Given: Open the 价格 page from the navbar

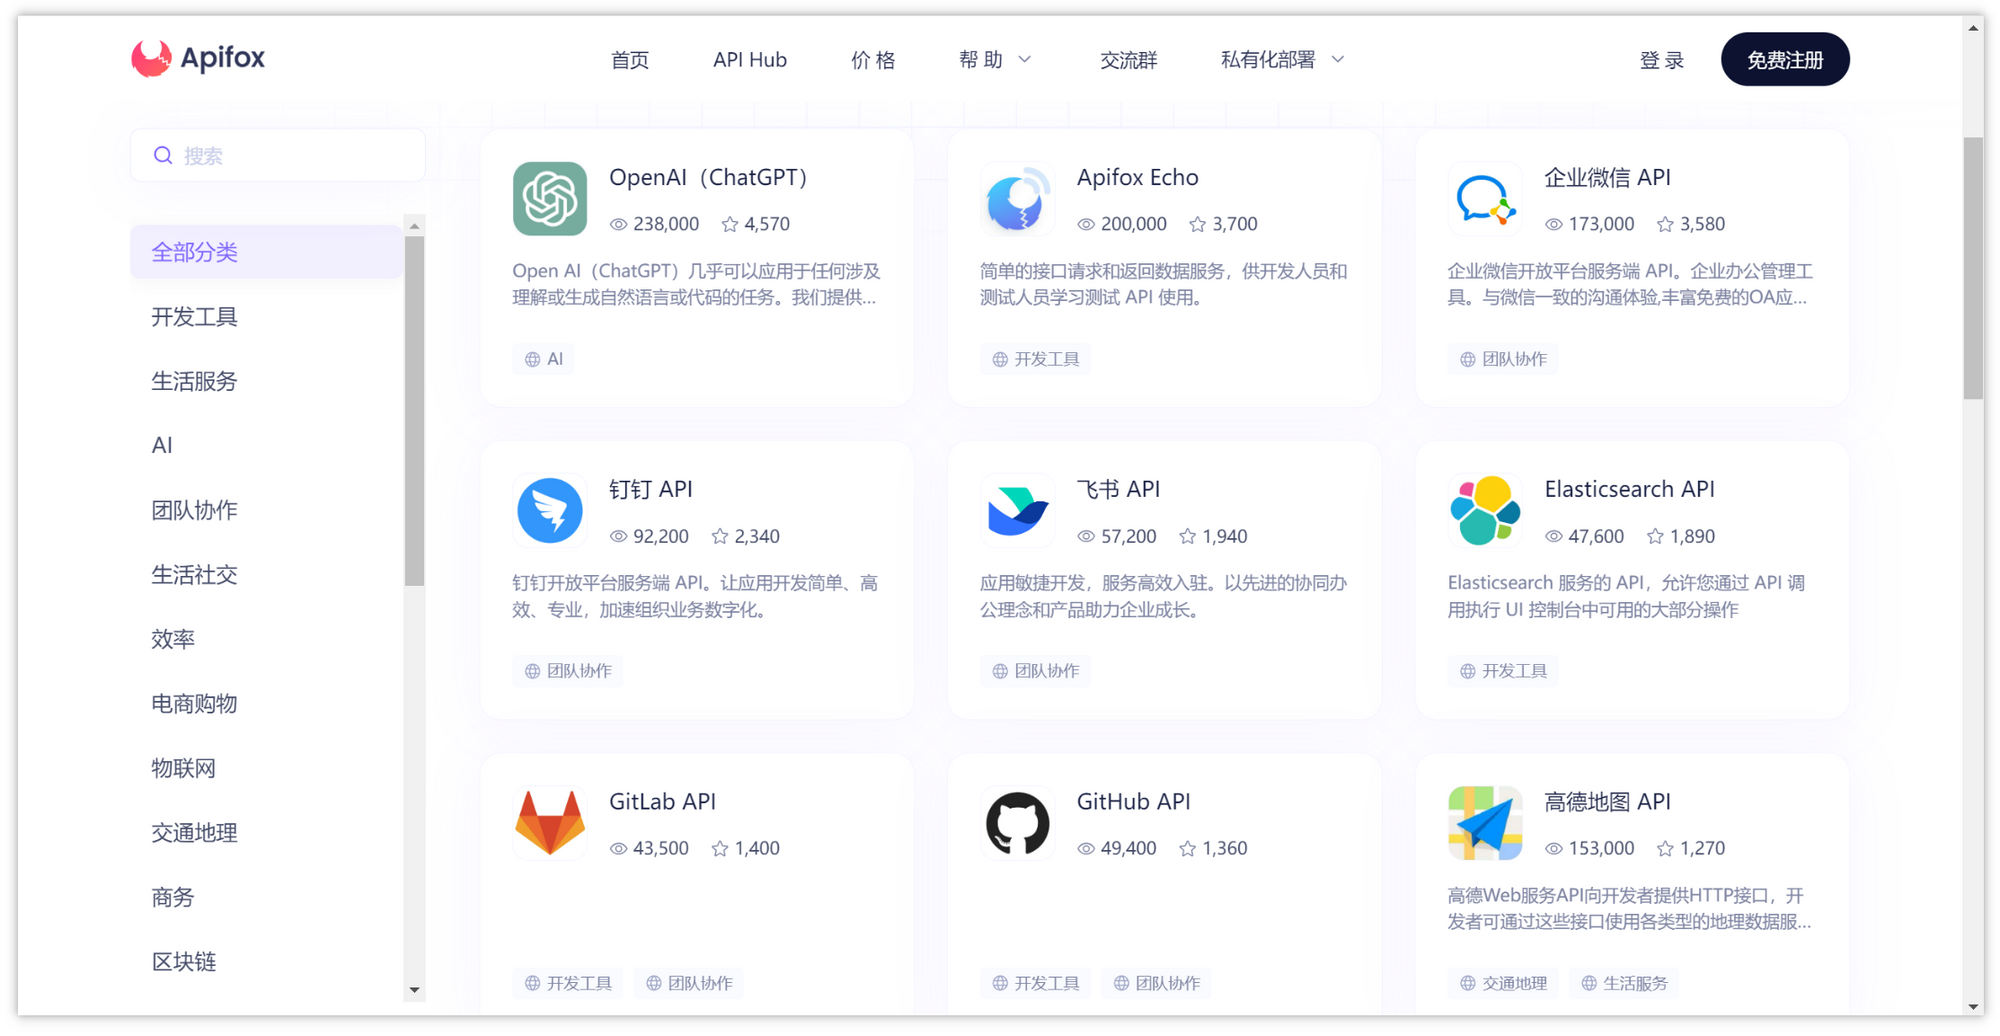Looking at the screenshot, I should 872,59.
